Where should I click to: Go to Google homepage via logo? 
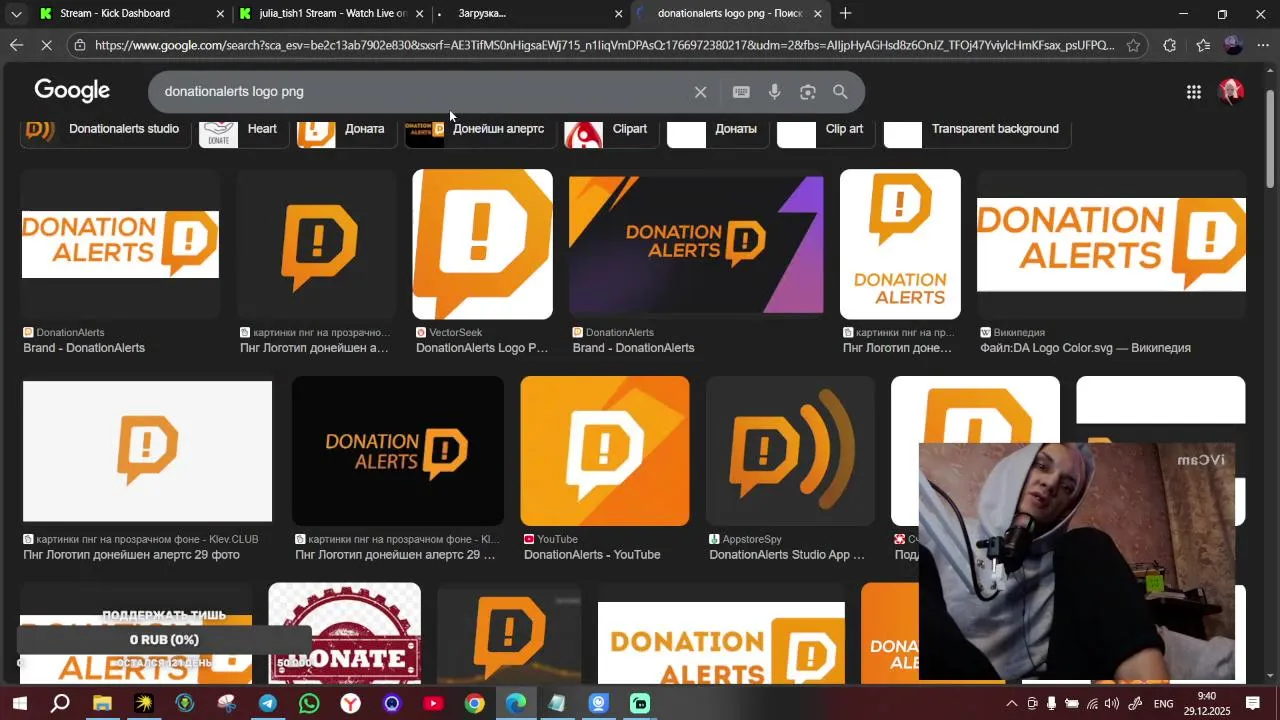coord(72,91)
